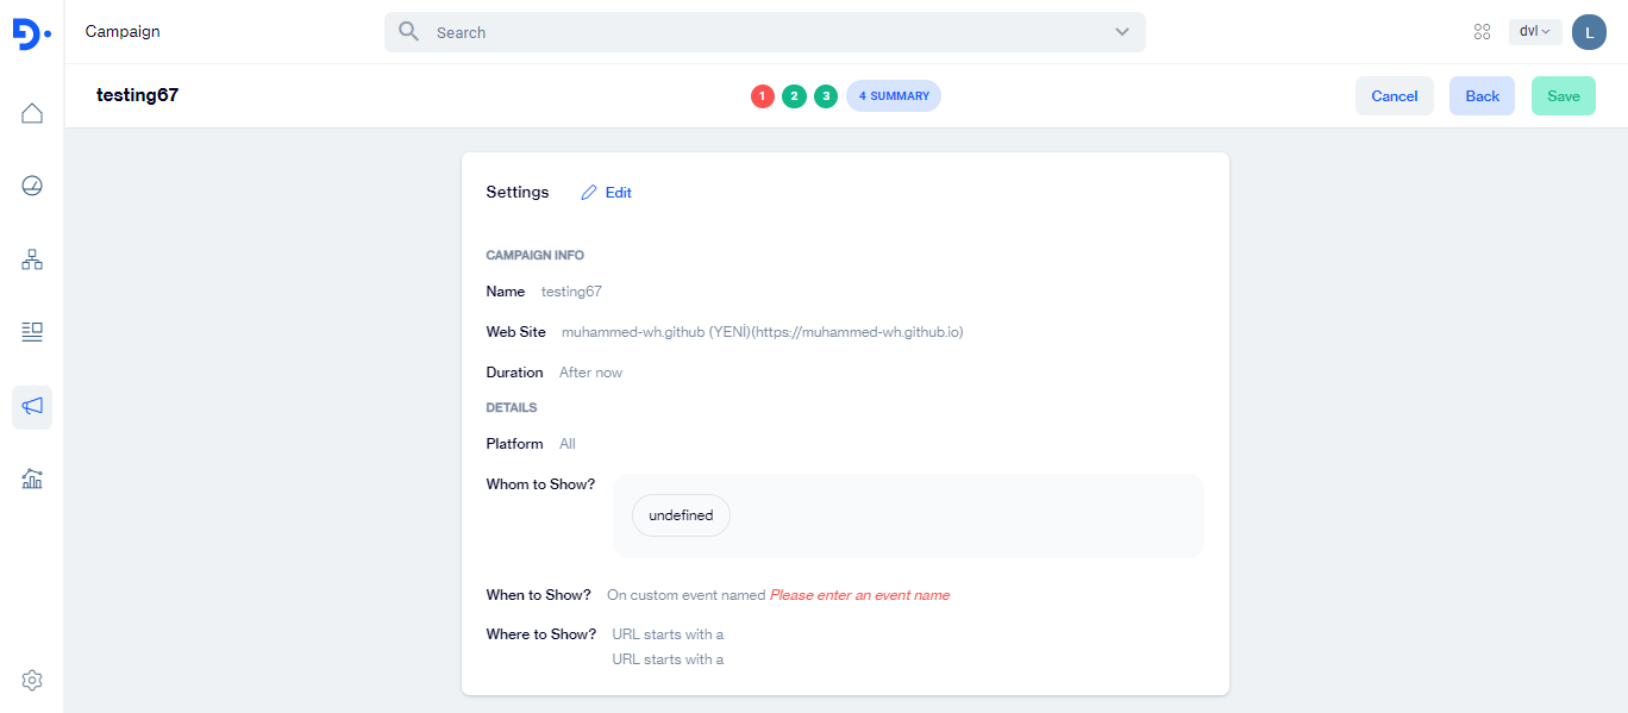
Task: Expand the search bar dropdown chevron
Action: [1122, 32]
